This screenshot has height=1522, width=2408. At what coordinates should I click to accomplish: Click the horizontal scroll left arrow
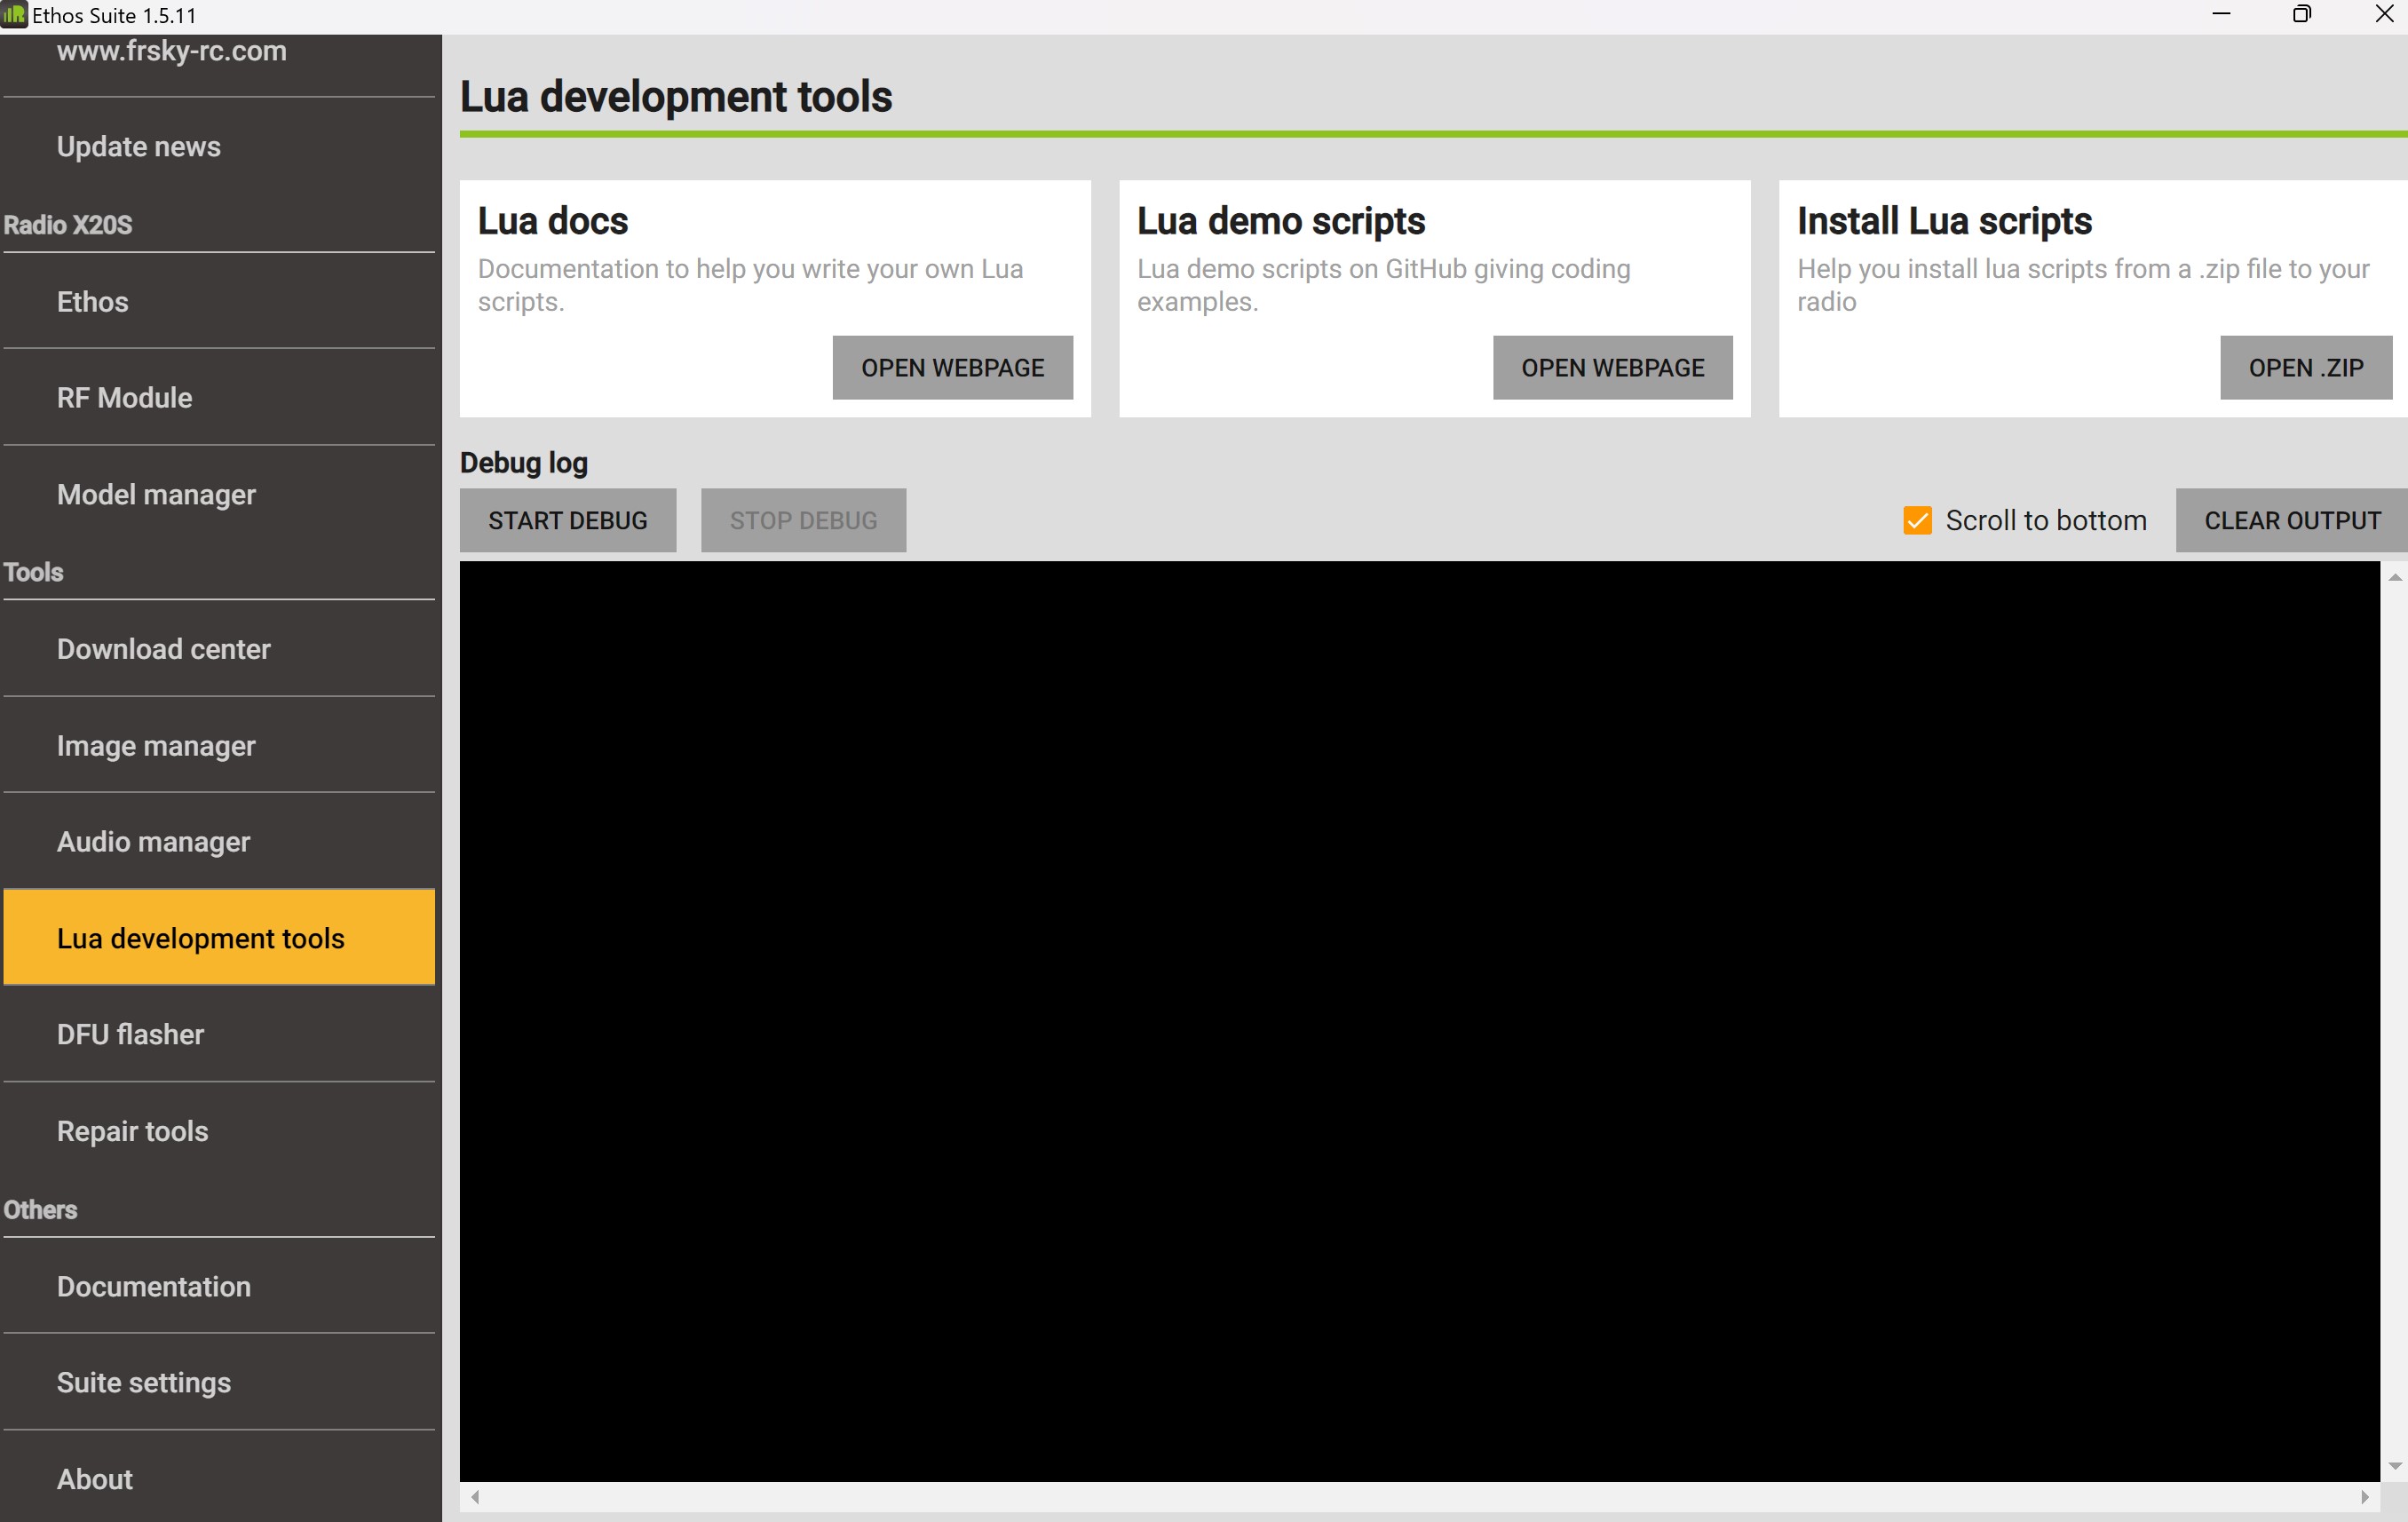pos(476,1496)
